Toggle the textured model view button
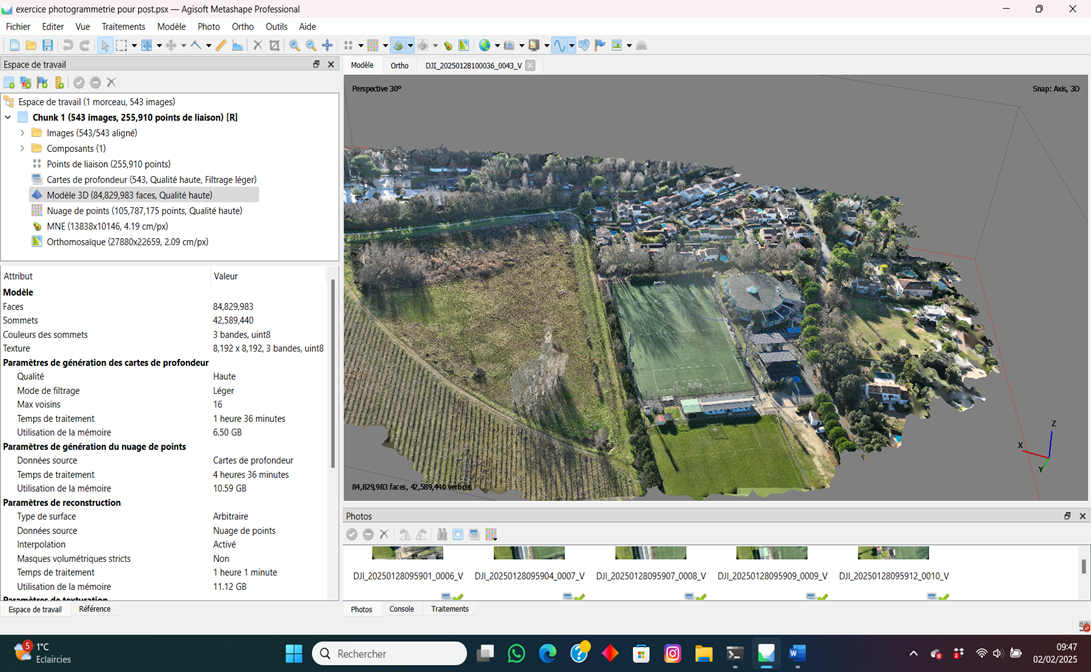This screenshot has height=672, width=1091. tap(399, 45)
